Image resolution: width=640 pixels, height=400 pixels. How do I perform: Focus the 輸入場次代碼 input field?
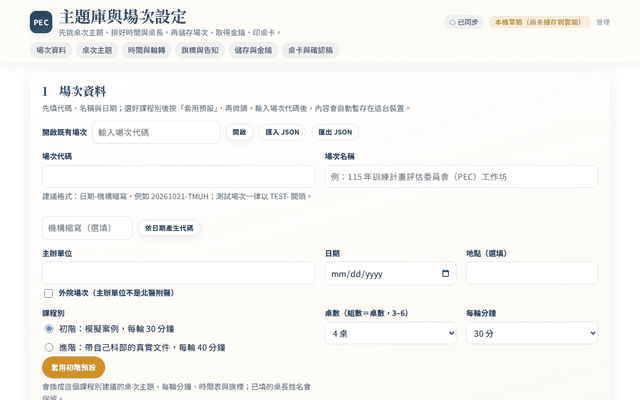156,132
